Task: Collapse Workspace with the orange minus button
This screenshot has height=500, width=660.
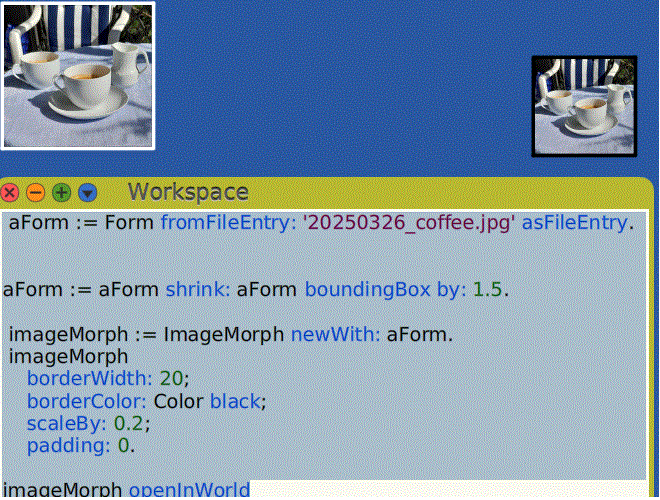Action: tap(36, 193)
